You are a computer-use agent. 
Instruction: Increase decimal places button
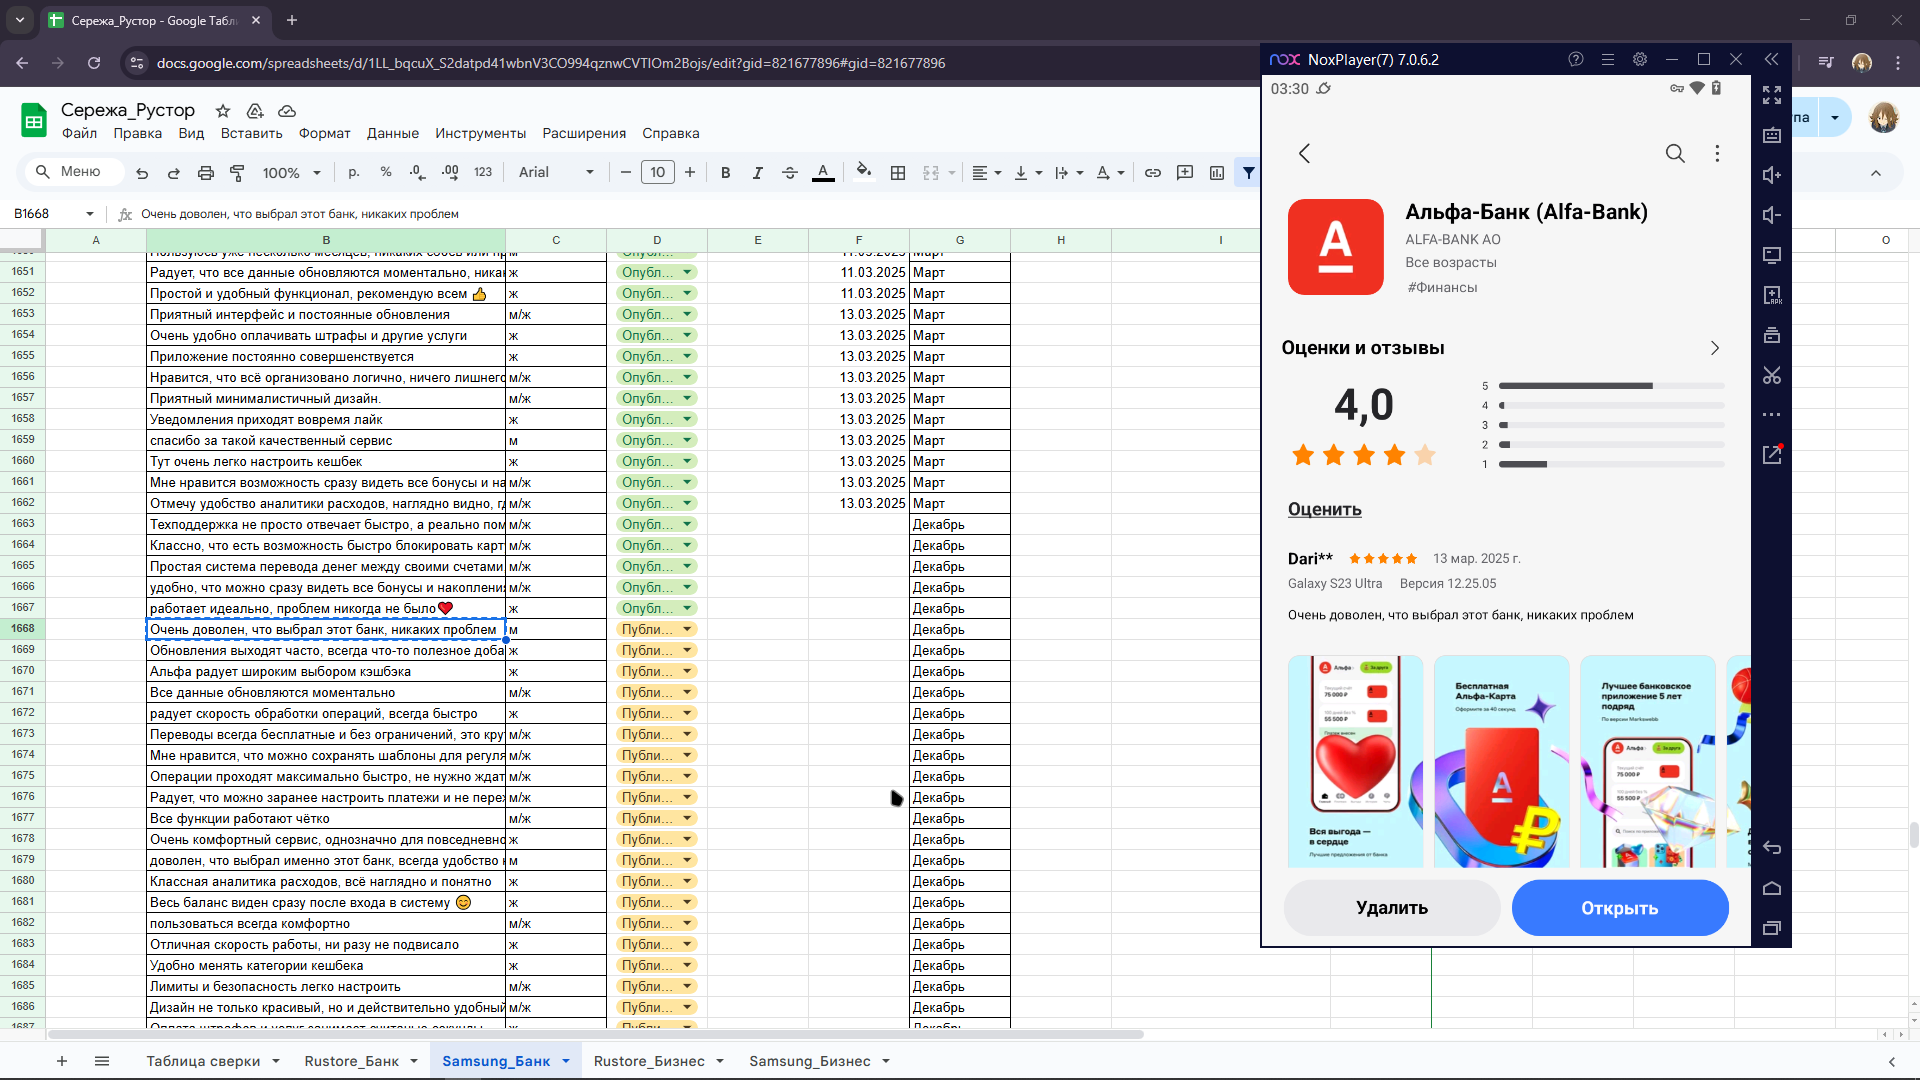coord(450,172)
